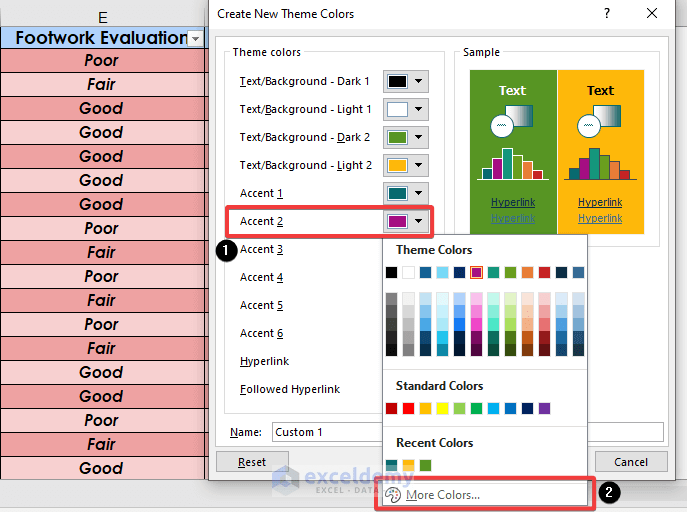This screenshot has height=512, width=687.
Task: Click the Accent 5 label
Action: pos(262,305)
